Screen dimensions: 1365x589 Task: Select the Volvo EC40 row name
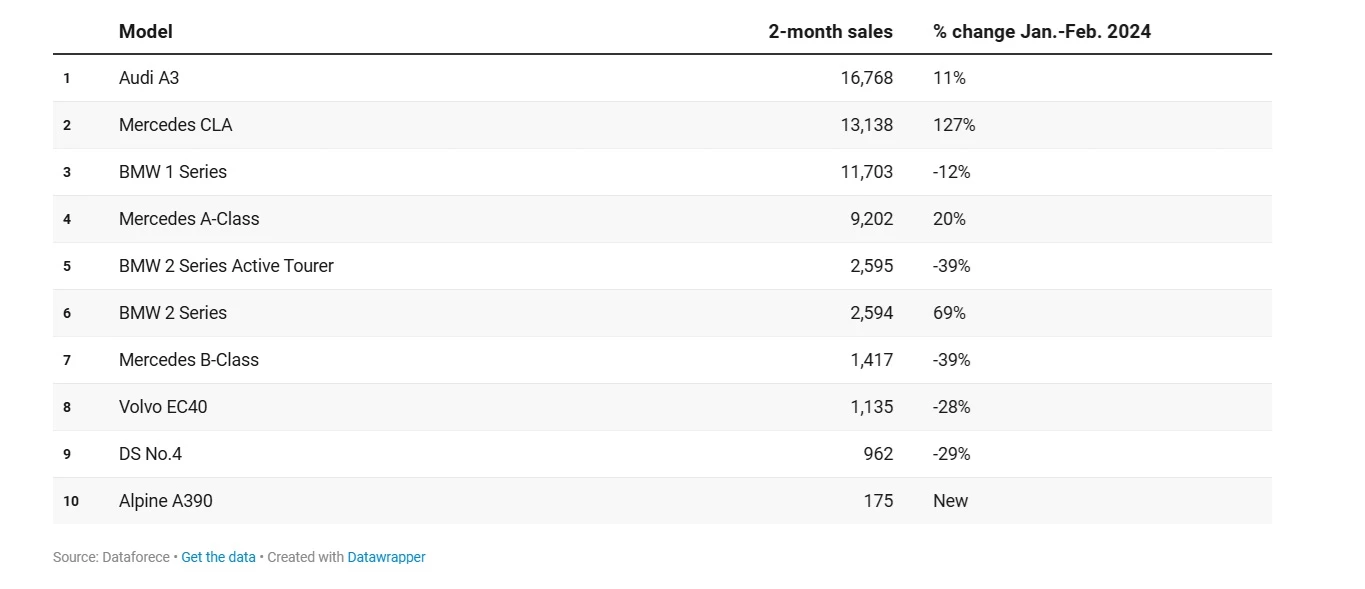point(163,406)
